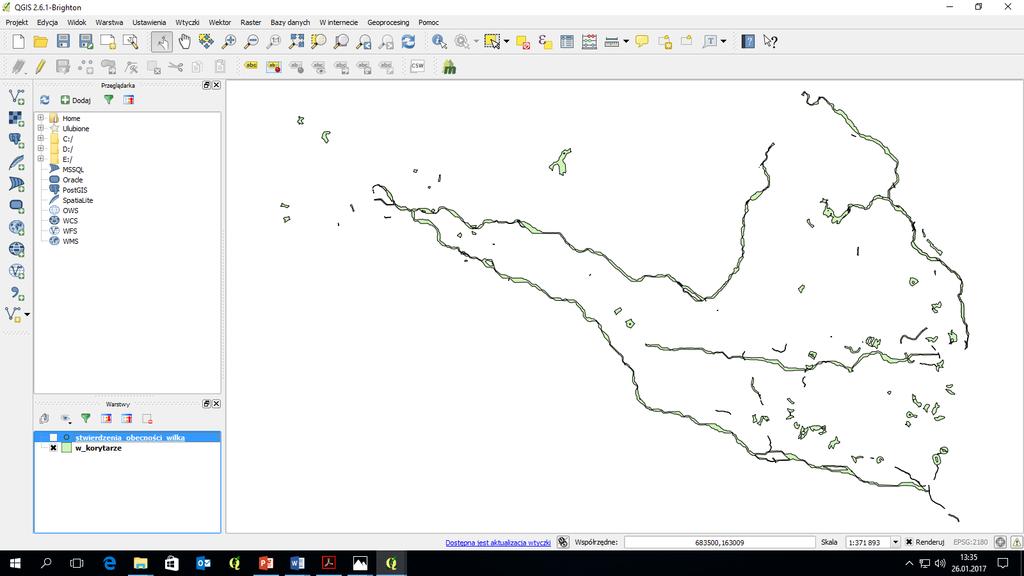Refresh the map canvas
This screenshot has height=576, width=1024.
pos(408,42)
